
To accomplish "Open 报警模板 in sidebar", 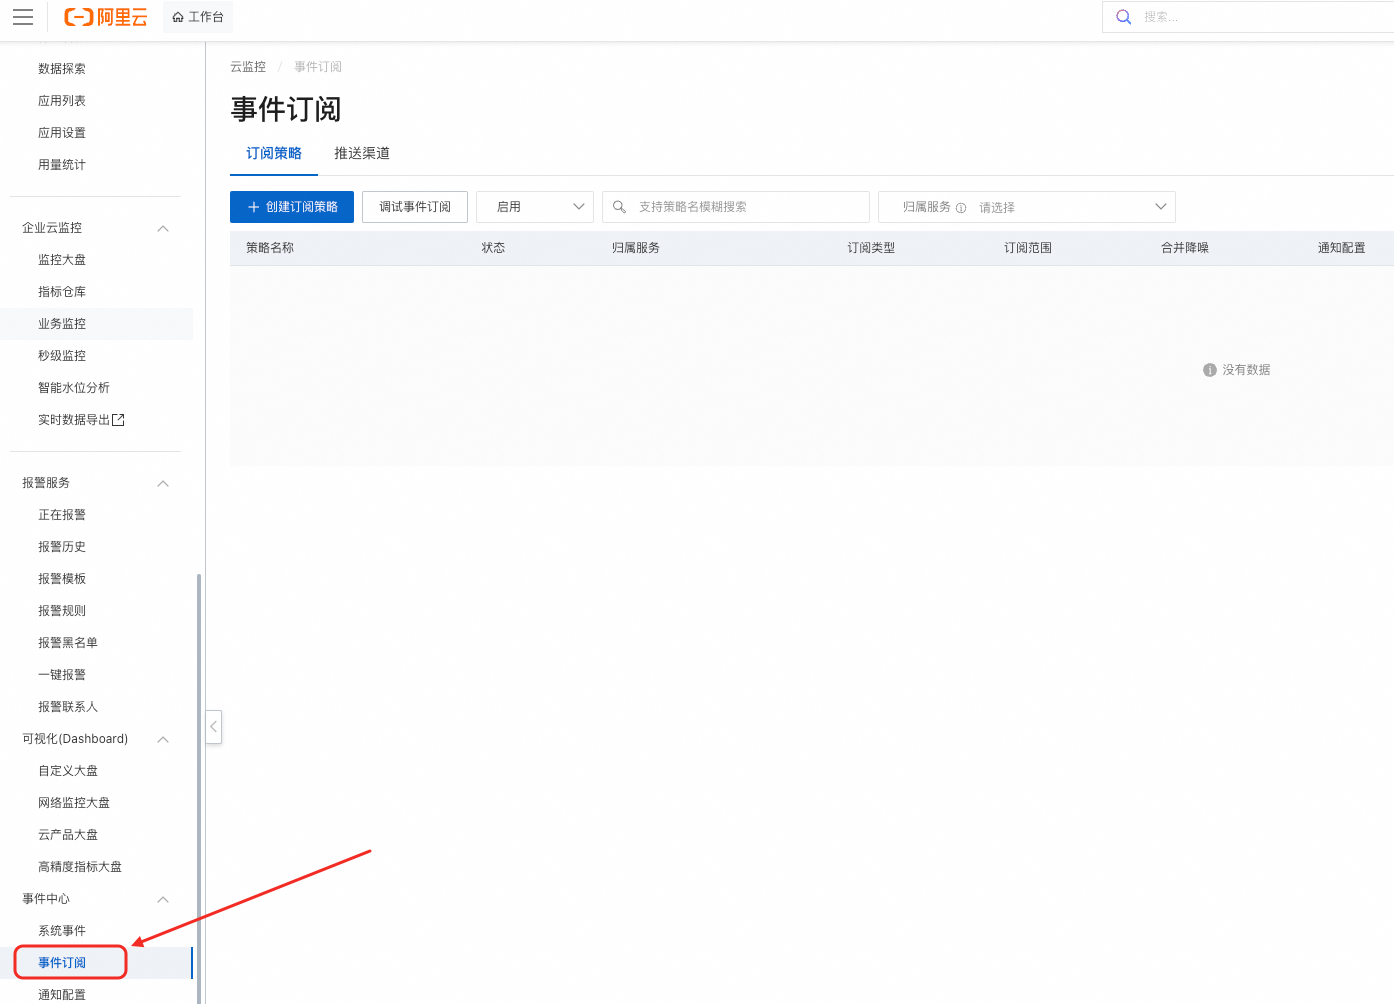I will 62,579.
